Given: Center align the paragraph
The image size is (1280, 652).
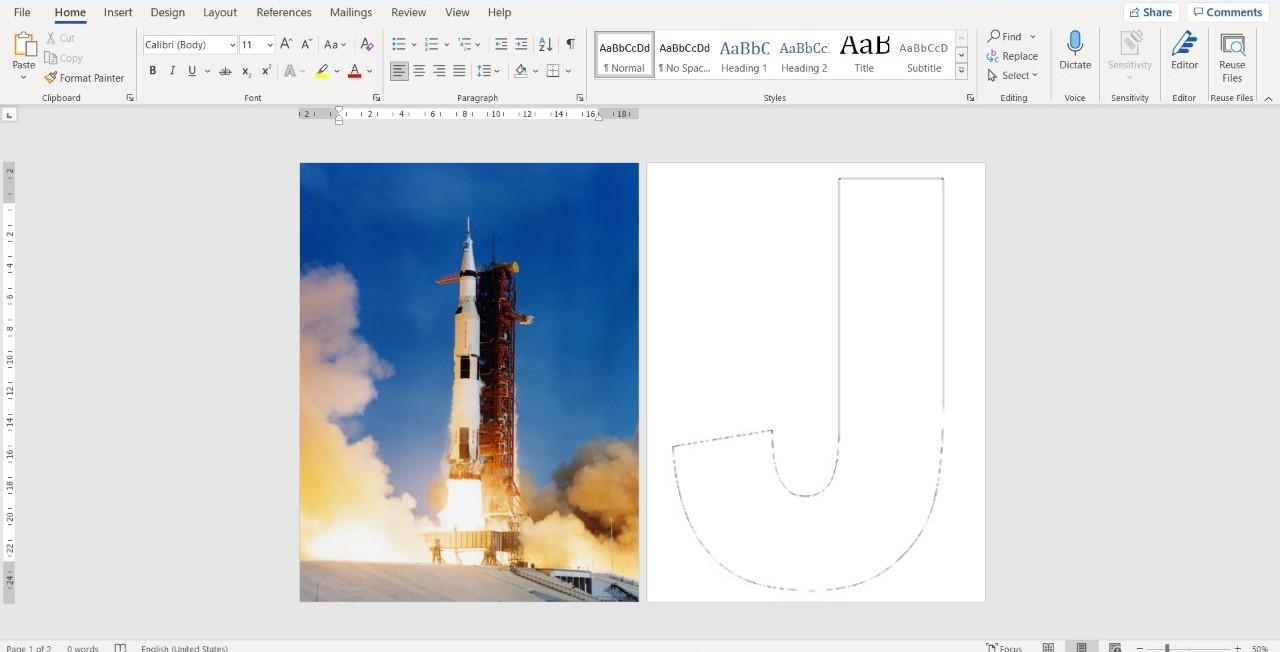Looking at the screenshot, I should click(x=419, y=71).
